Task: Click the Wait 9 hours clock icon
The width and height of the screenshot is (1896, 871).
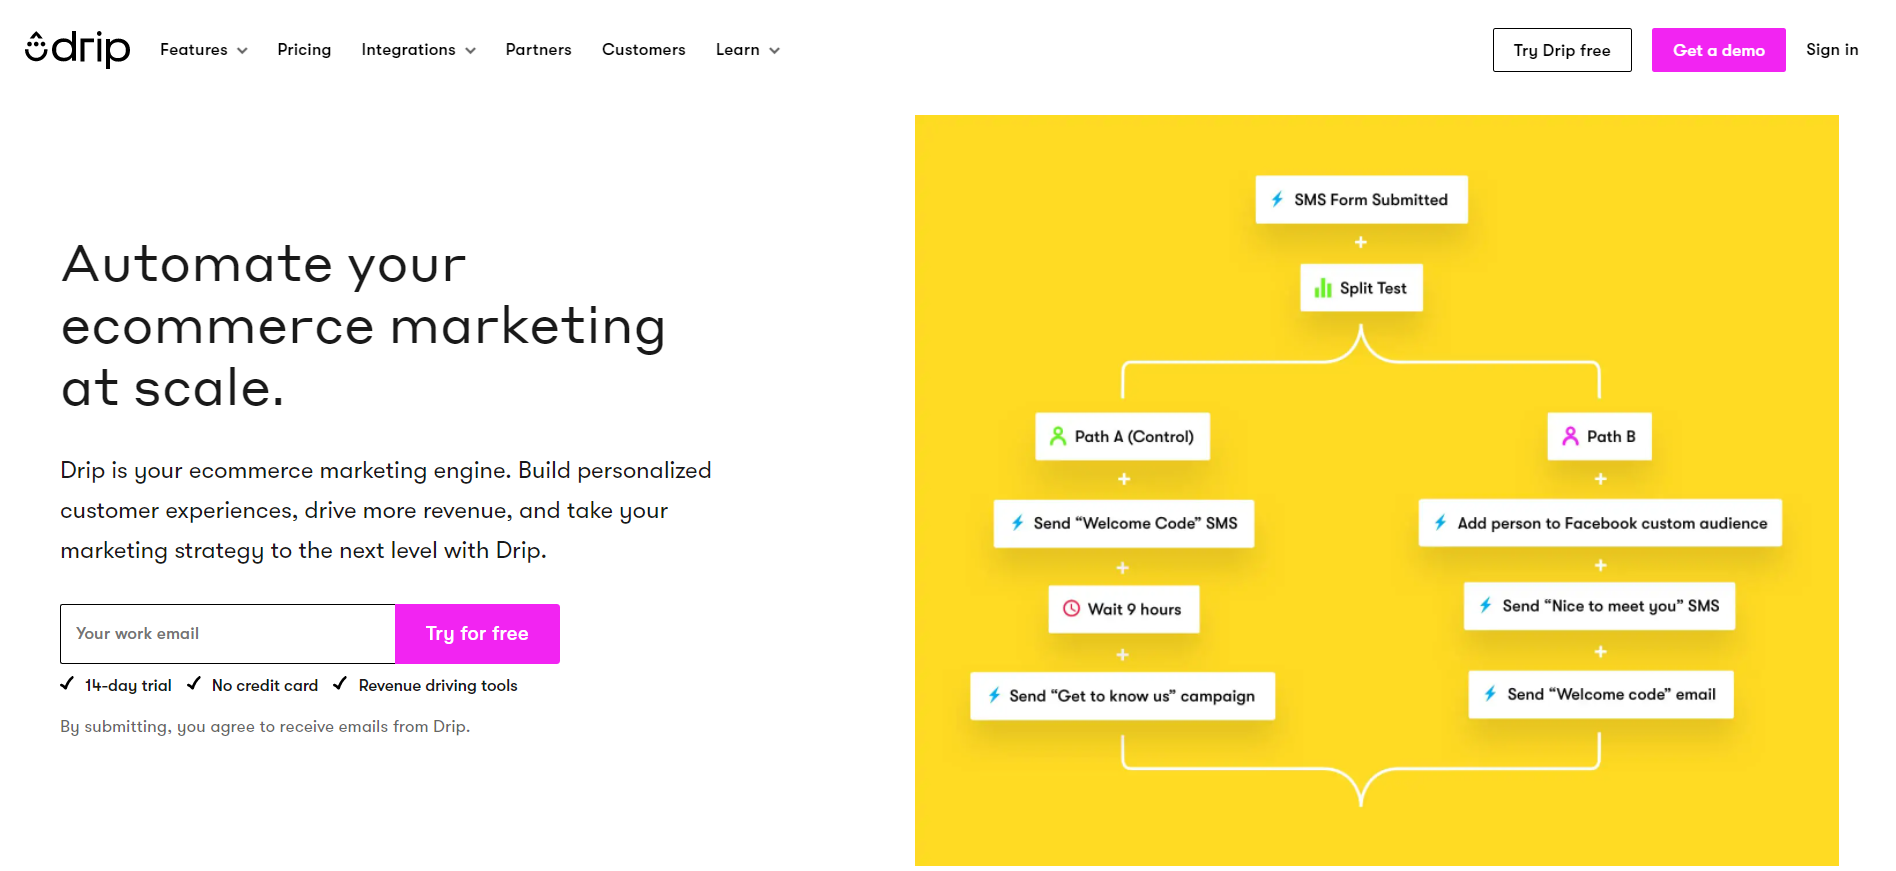Action: 1071,608
